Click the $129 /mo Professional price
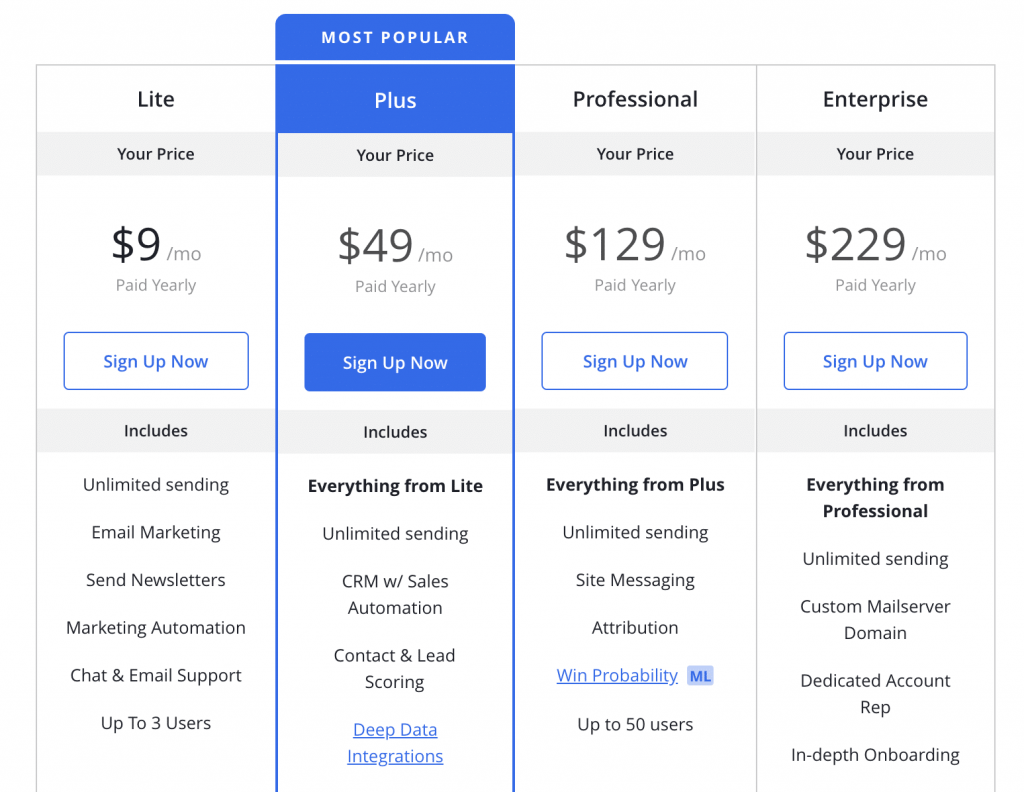Image resolution: width=1024 pixels, height=792 pixels. [x=635, y=245]
